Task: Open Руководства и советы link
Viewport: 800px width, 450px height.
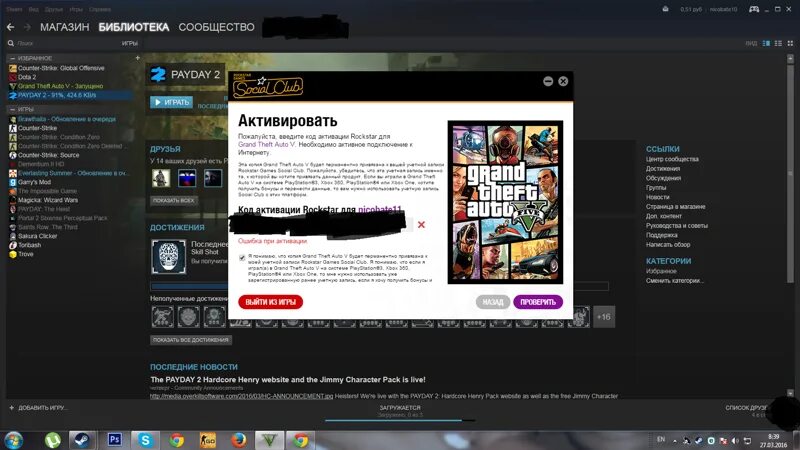Action: pyautogui.click(x=677, y=226)
